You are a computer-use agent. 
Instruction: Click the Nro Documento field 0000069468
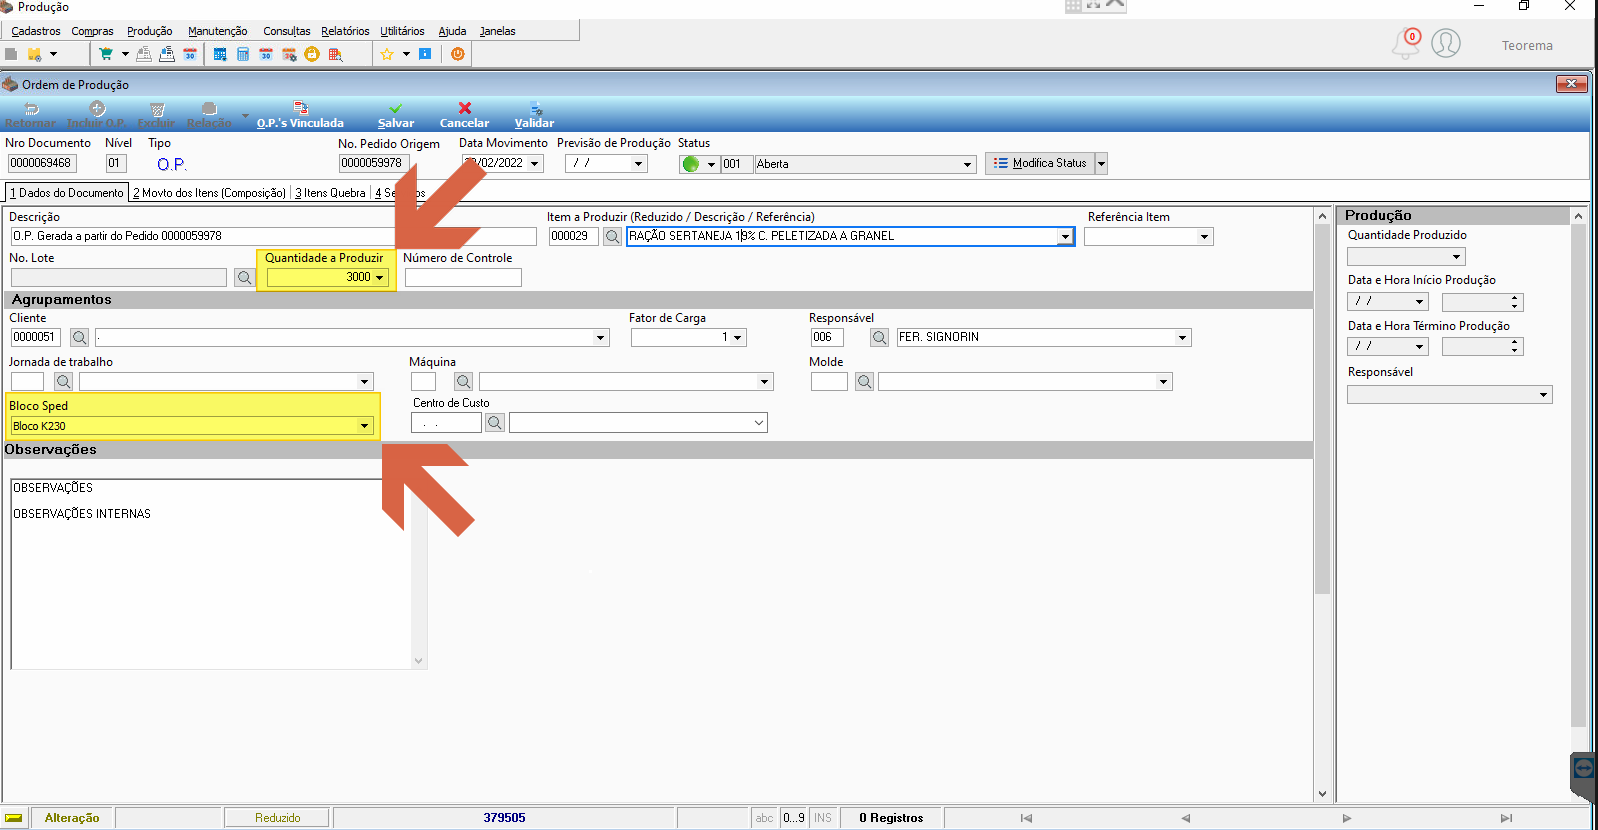[x=42, y=163]
